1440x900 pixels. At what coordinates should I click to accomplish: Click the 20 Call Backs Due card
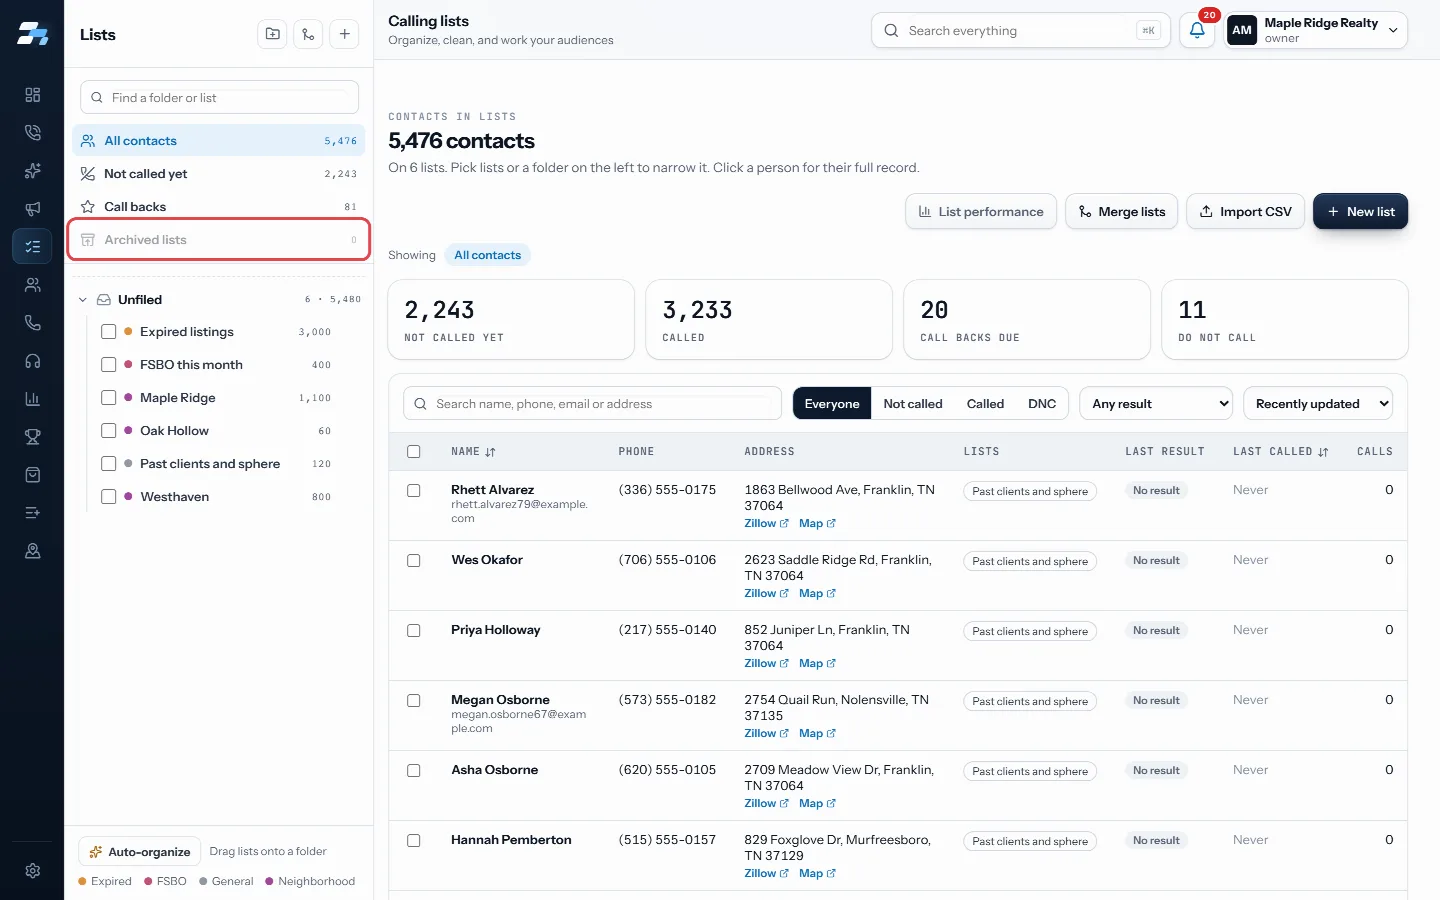pos(1027,320)
